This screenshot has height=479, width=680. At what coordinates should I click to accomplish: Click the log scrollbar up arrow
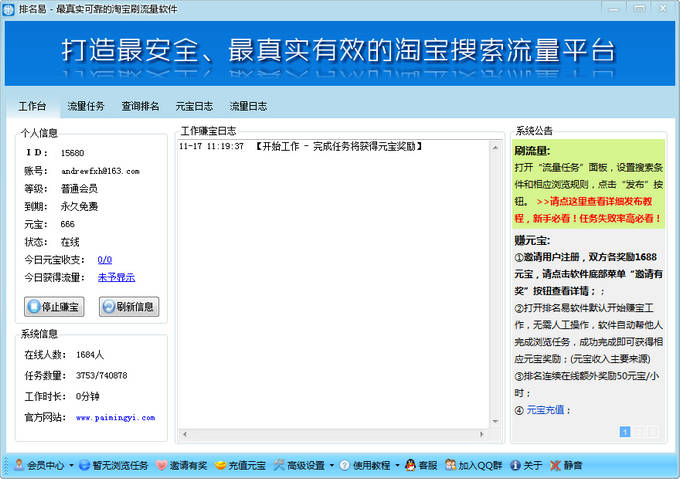pyautogui.click(x=495, y=148)
